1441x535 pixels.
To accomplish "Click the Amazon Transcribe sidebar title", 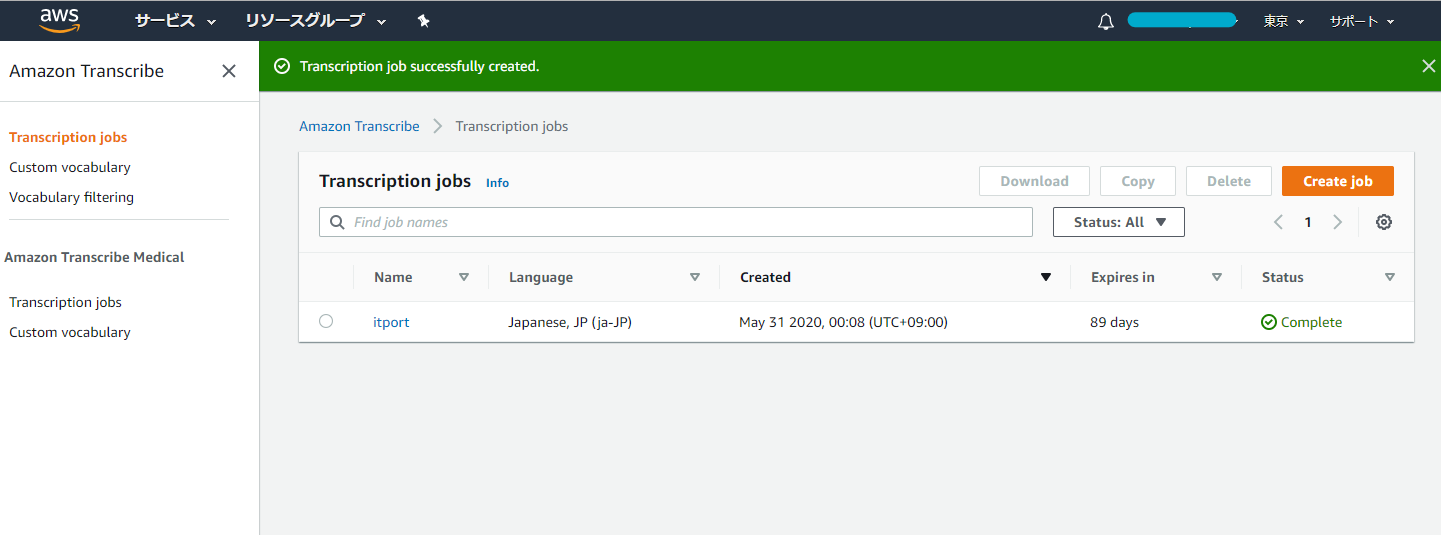I will (x=86, y=71).
